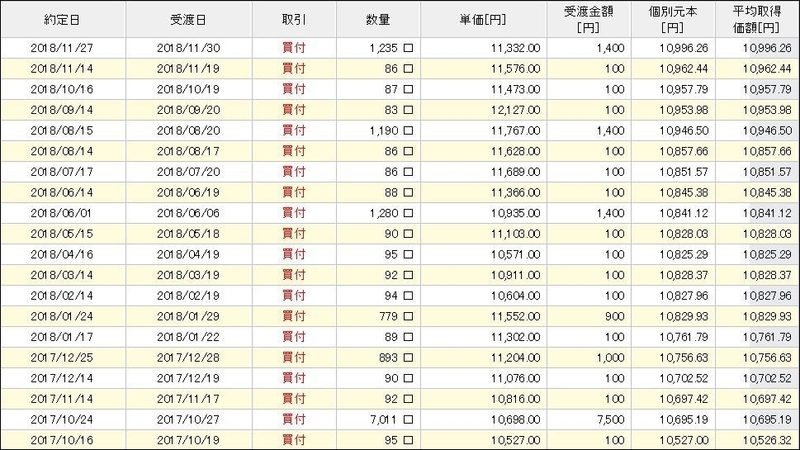Select trade date 2017/10/16
800x450 pixels.
(62, 440)
